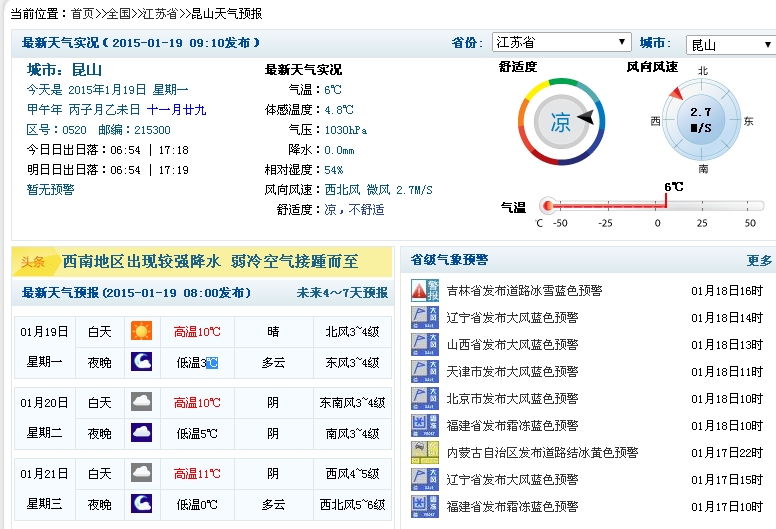Viewport: 776px width, 529px height.
Task: Click 首页 in the breadcrumb navigation
Action: tap(83, 13)
